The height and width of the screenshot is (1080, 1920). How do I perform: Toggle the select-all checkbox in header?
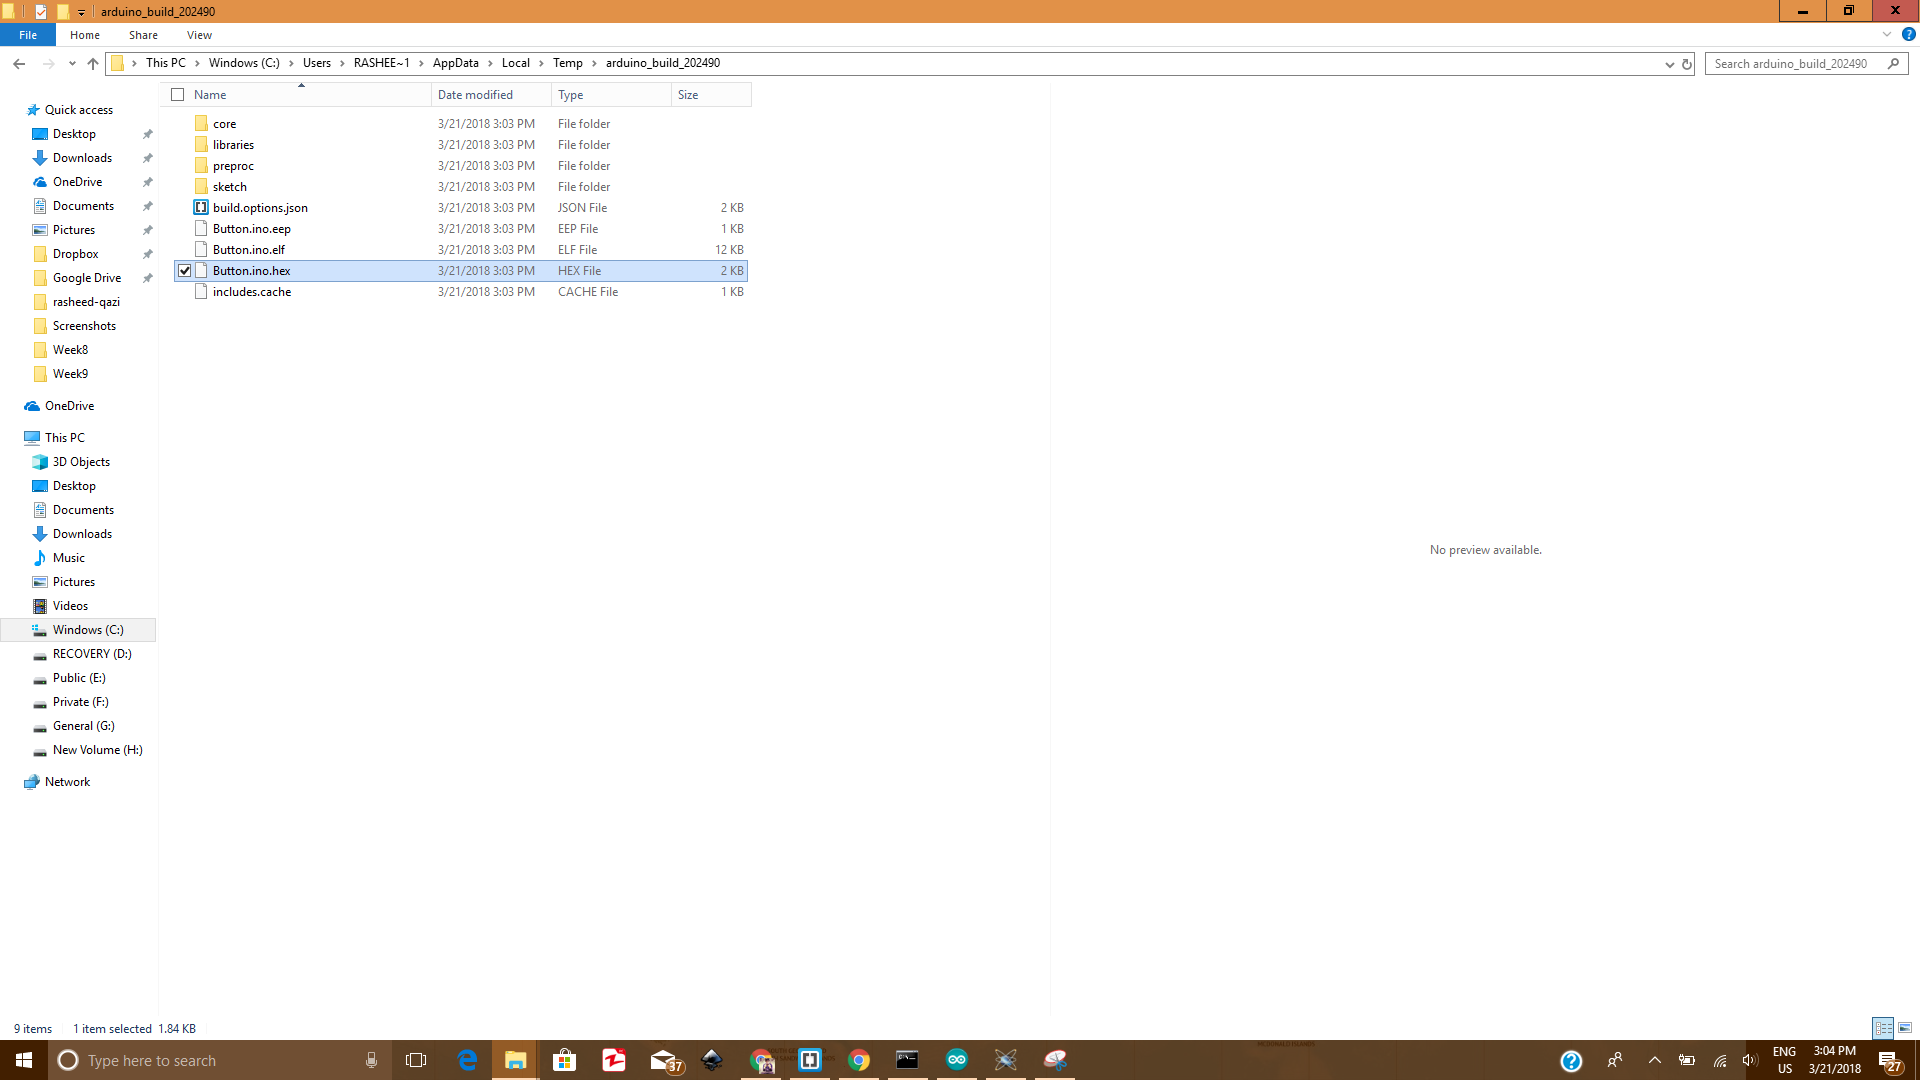pyautogui.click(x=178, y=95)
